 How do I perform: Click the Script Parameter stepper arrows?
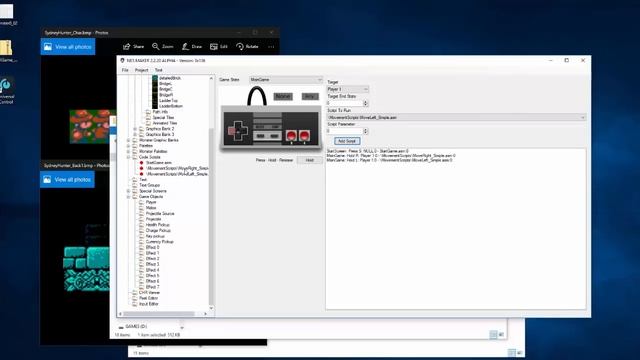click(x=366, y=131)
